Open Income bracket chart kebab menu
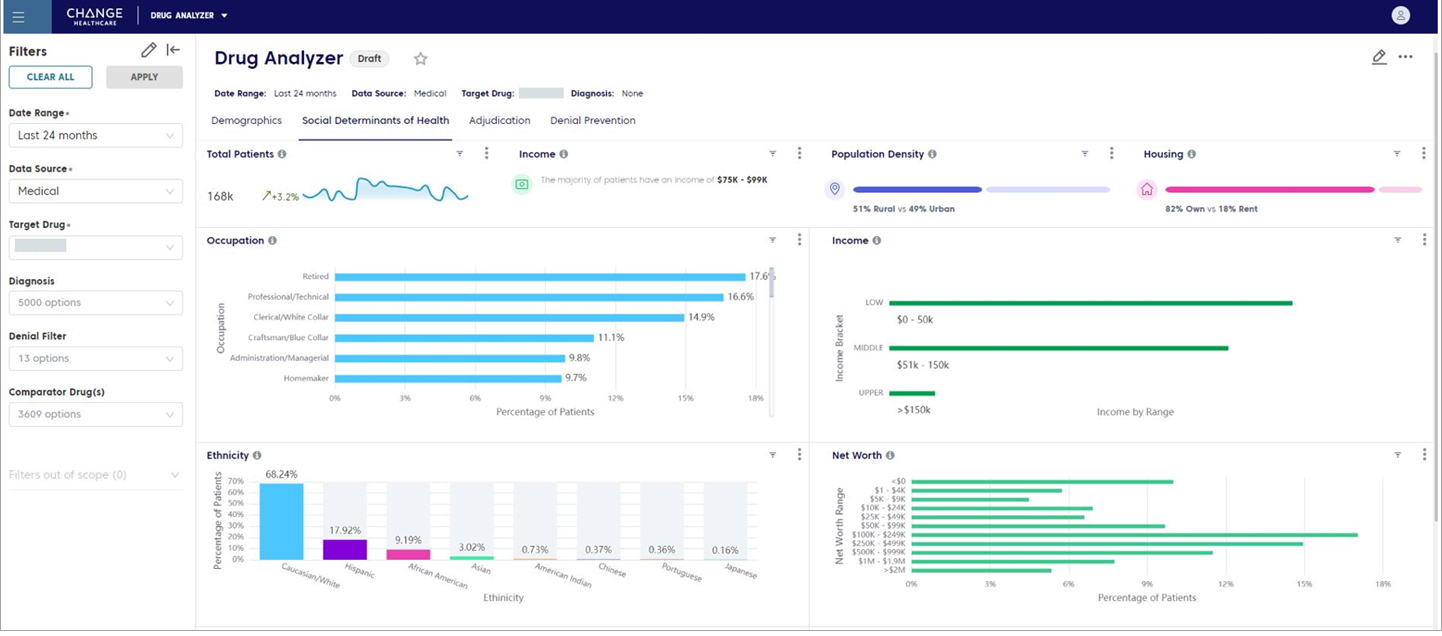This screenshot has height=636, width=1442. 1424,240
